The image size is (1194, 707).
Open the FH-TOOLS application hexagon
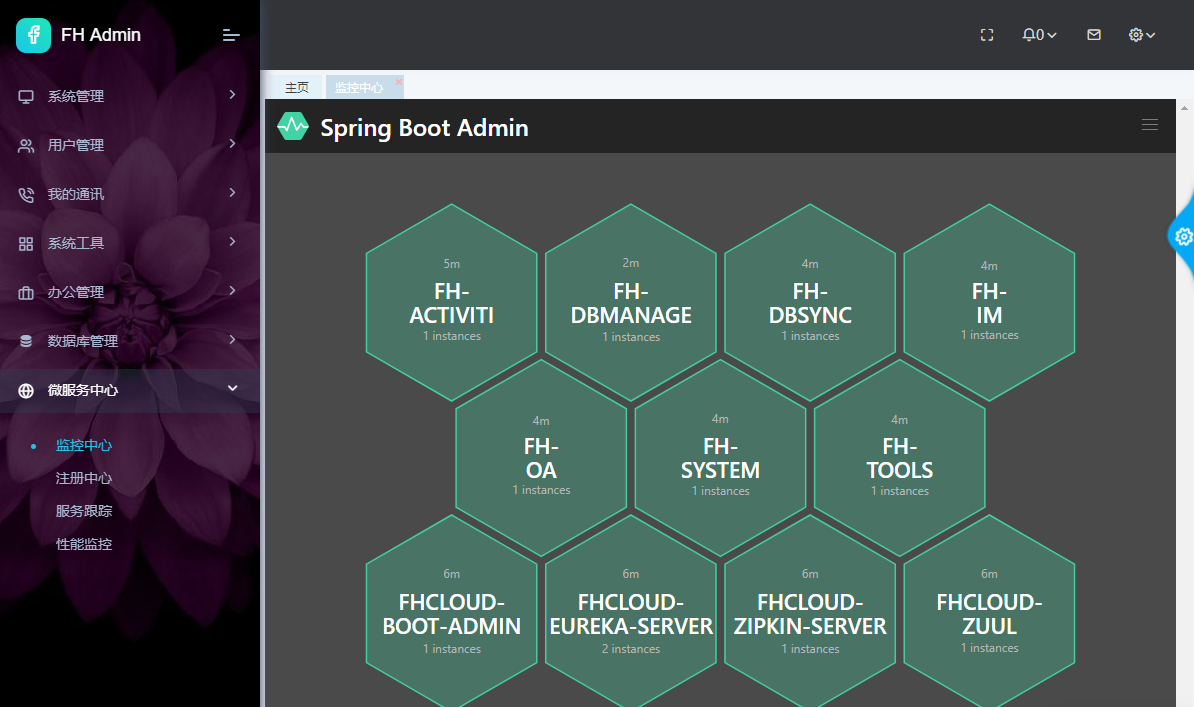pyautogui.click(x=900, y=458)
